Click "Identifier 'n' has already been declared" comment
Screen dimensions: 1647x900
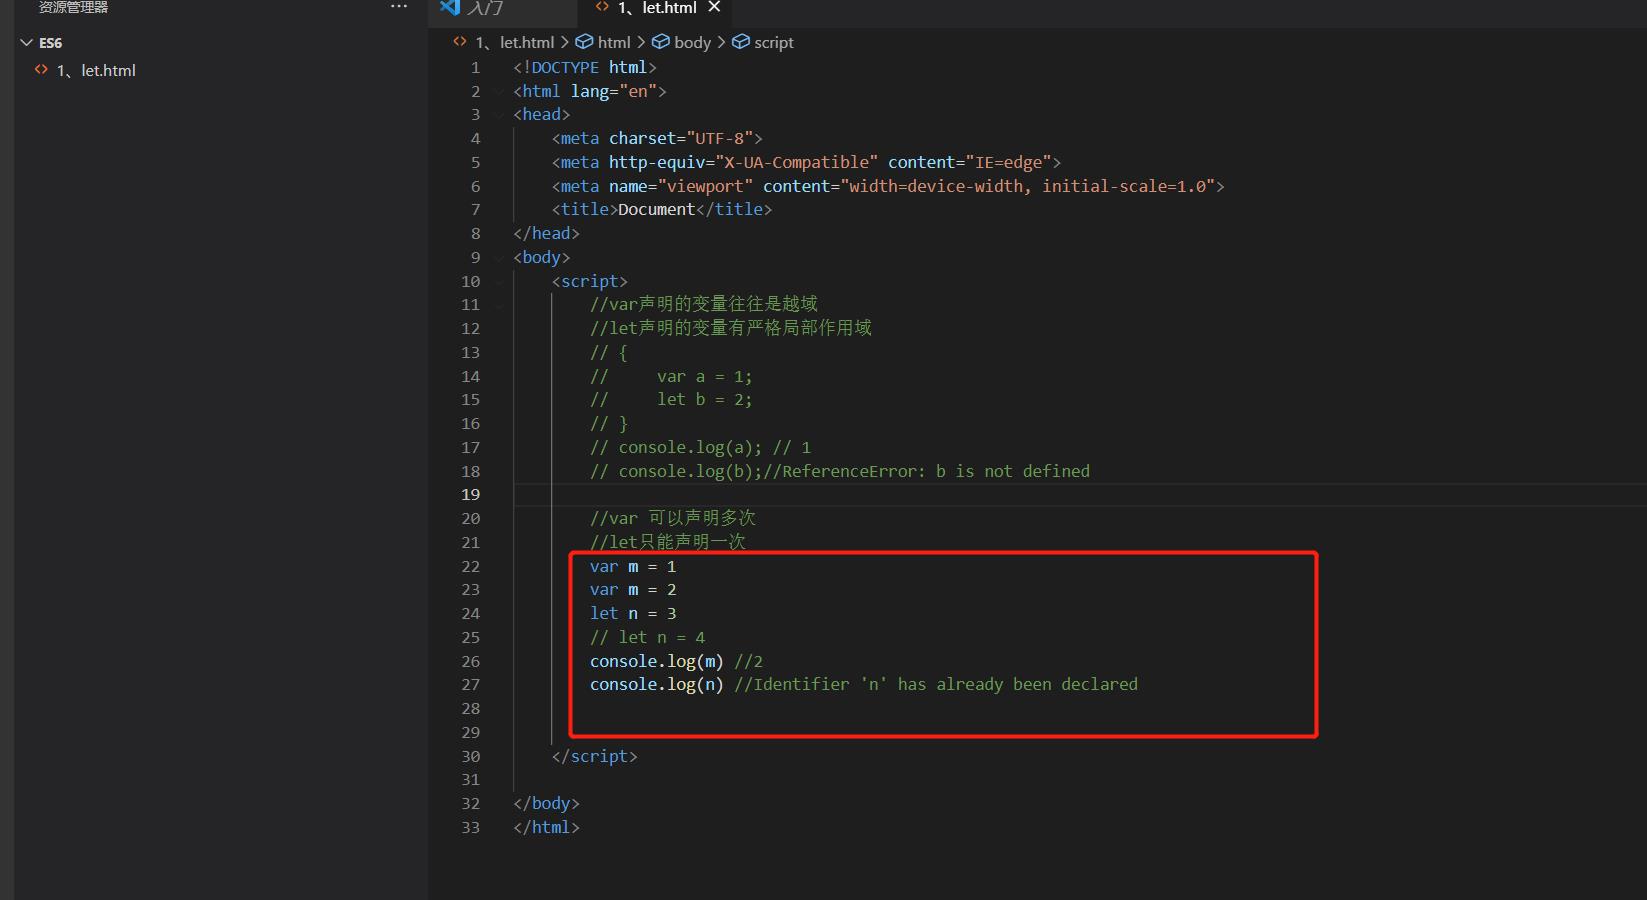click(x=945, y=684)
